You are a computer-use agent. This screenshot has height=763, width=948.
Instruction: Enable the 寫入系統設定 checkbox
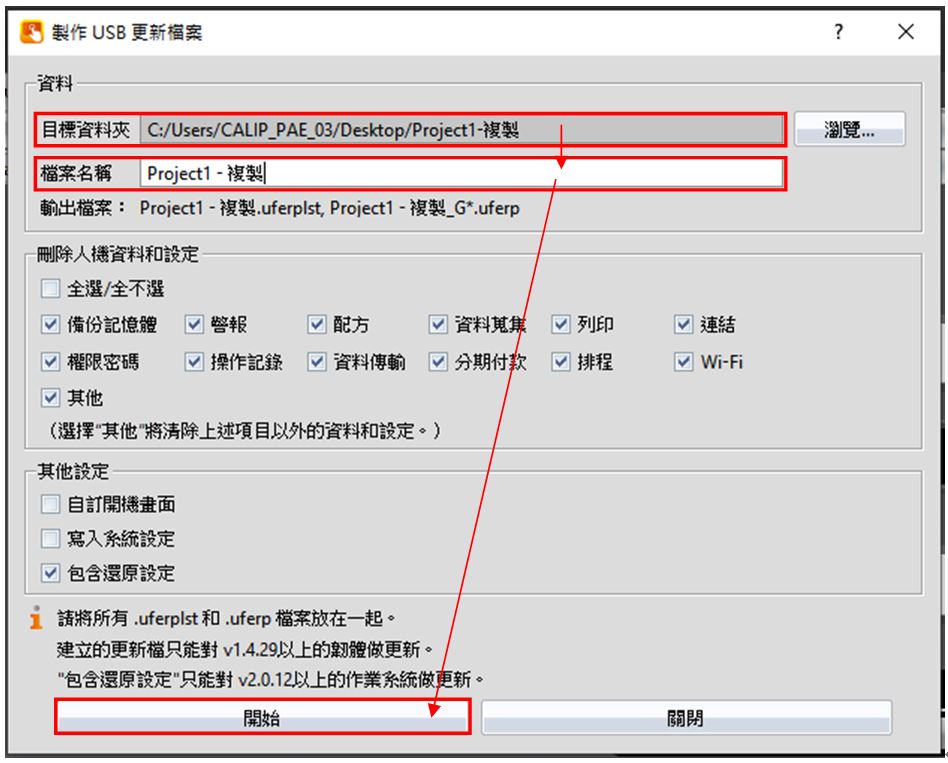point(51,538)
